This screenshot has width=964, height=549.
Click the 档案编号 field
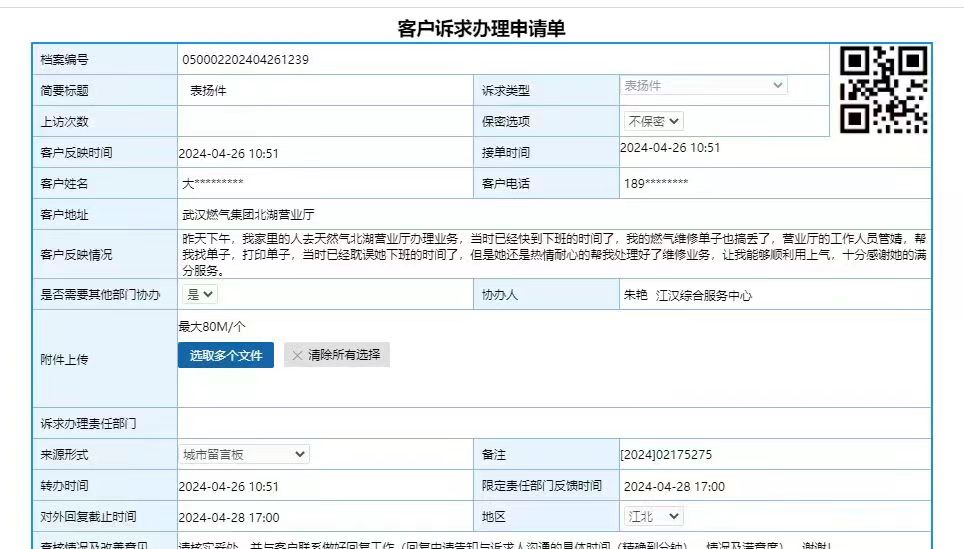click(x=500, y=59)
